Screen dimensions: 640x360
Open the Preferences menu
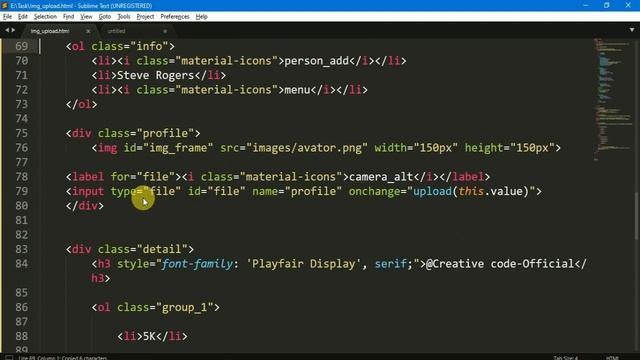(175, 17)
